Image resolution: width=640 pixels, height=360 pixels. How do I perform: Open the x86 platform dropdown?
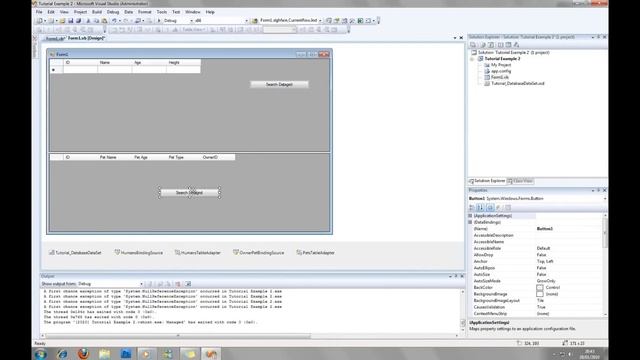[x=246, y=20]
